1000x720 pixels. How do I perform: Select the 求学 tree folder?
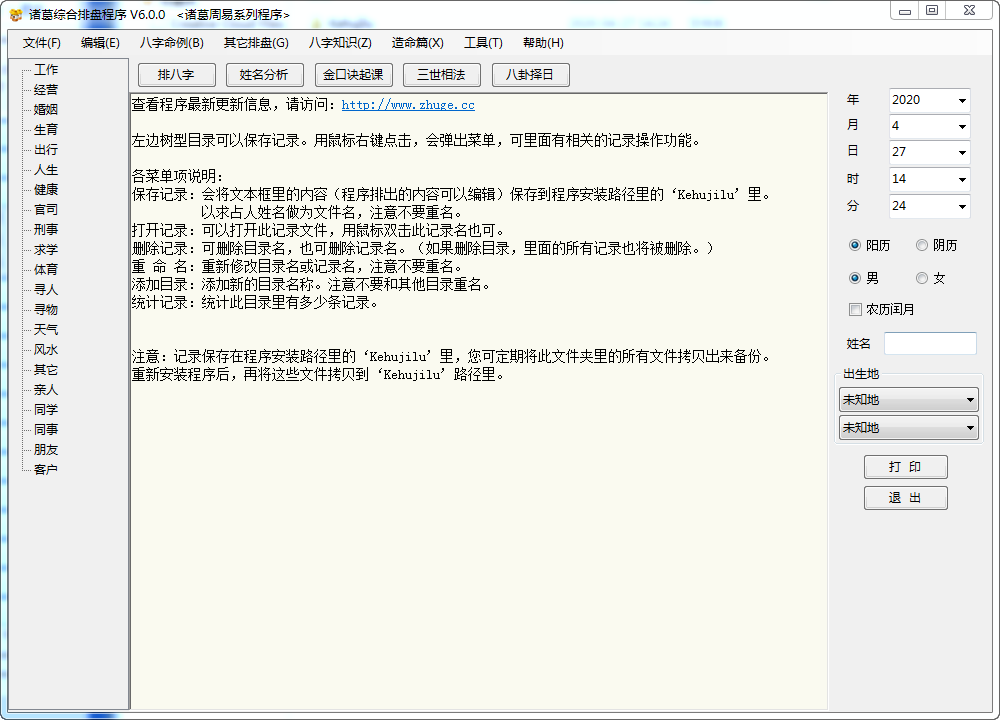(46, 249)
